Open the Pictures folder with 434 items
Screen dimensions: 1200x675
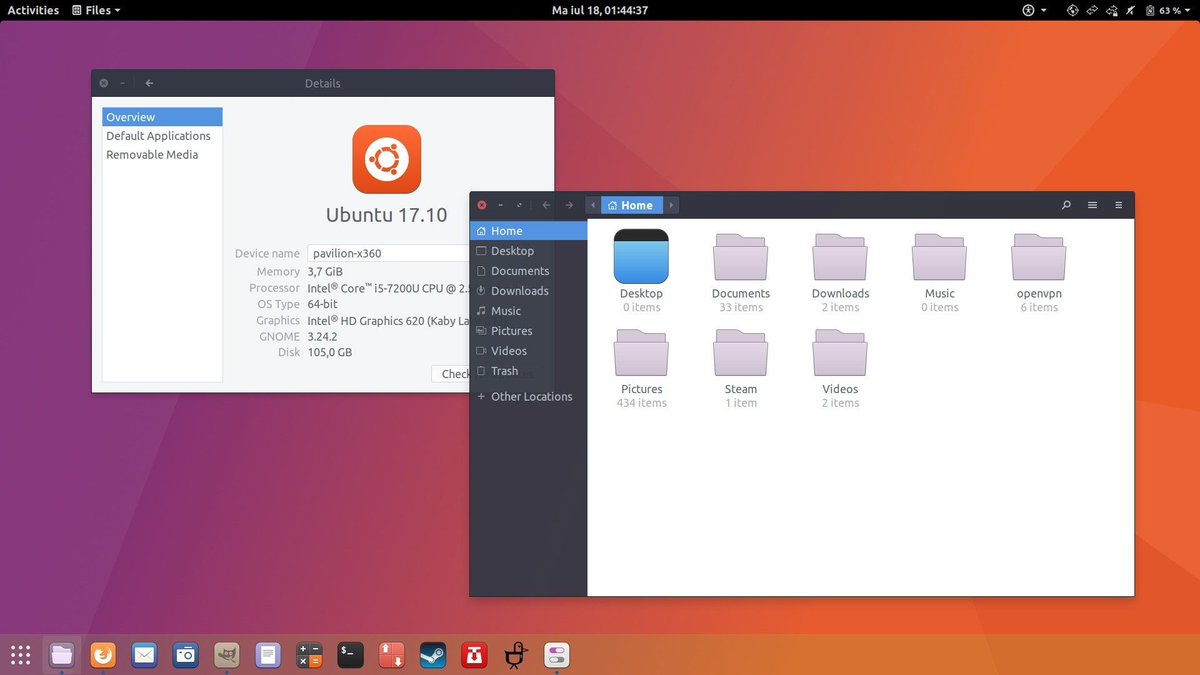point(641,353)
